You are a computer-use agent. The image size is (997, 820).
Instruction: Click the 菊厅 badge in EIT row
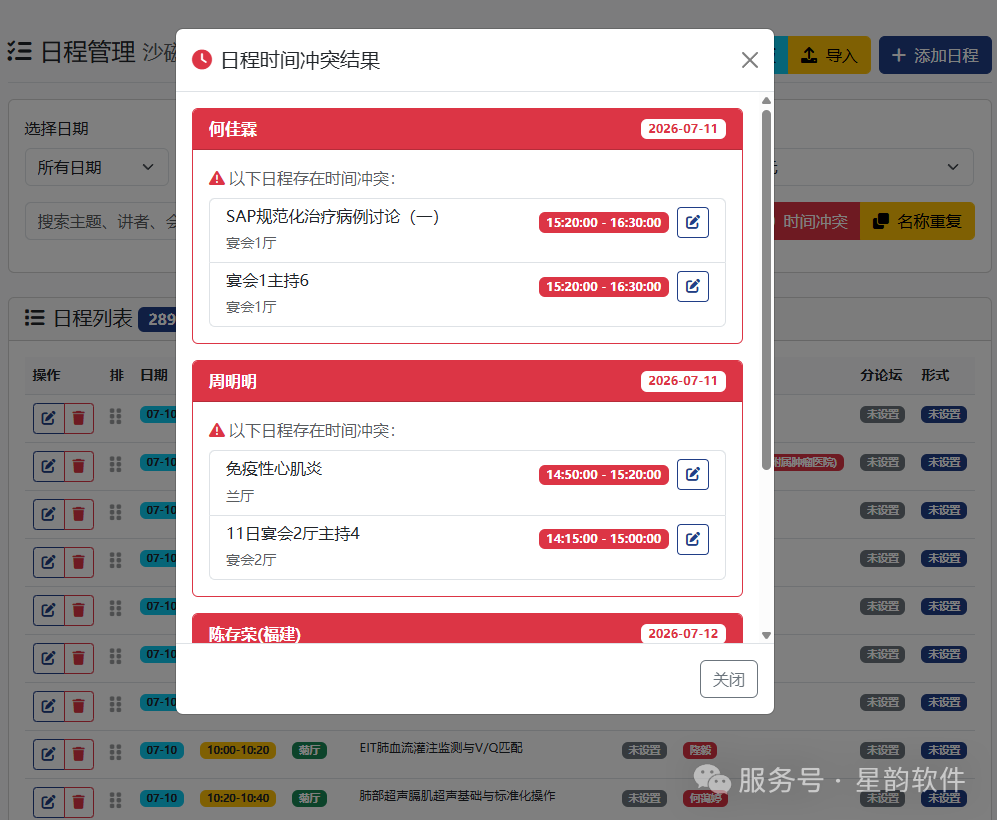click(x=309, y=750)
